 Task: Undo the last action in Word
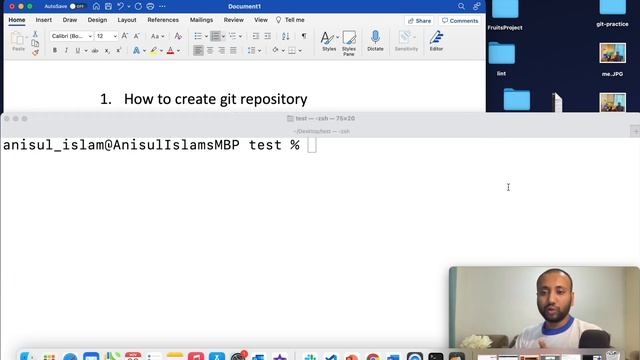[x=120, y=7]
